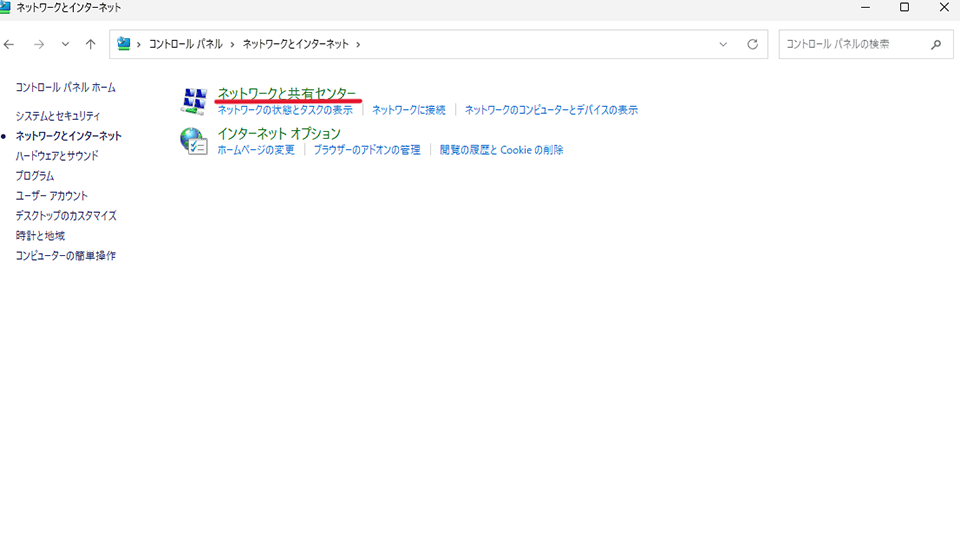Refresh the Control Panel view
Screen dimensions: 960x538
pyautogui.click(x=752, y=45)
